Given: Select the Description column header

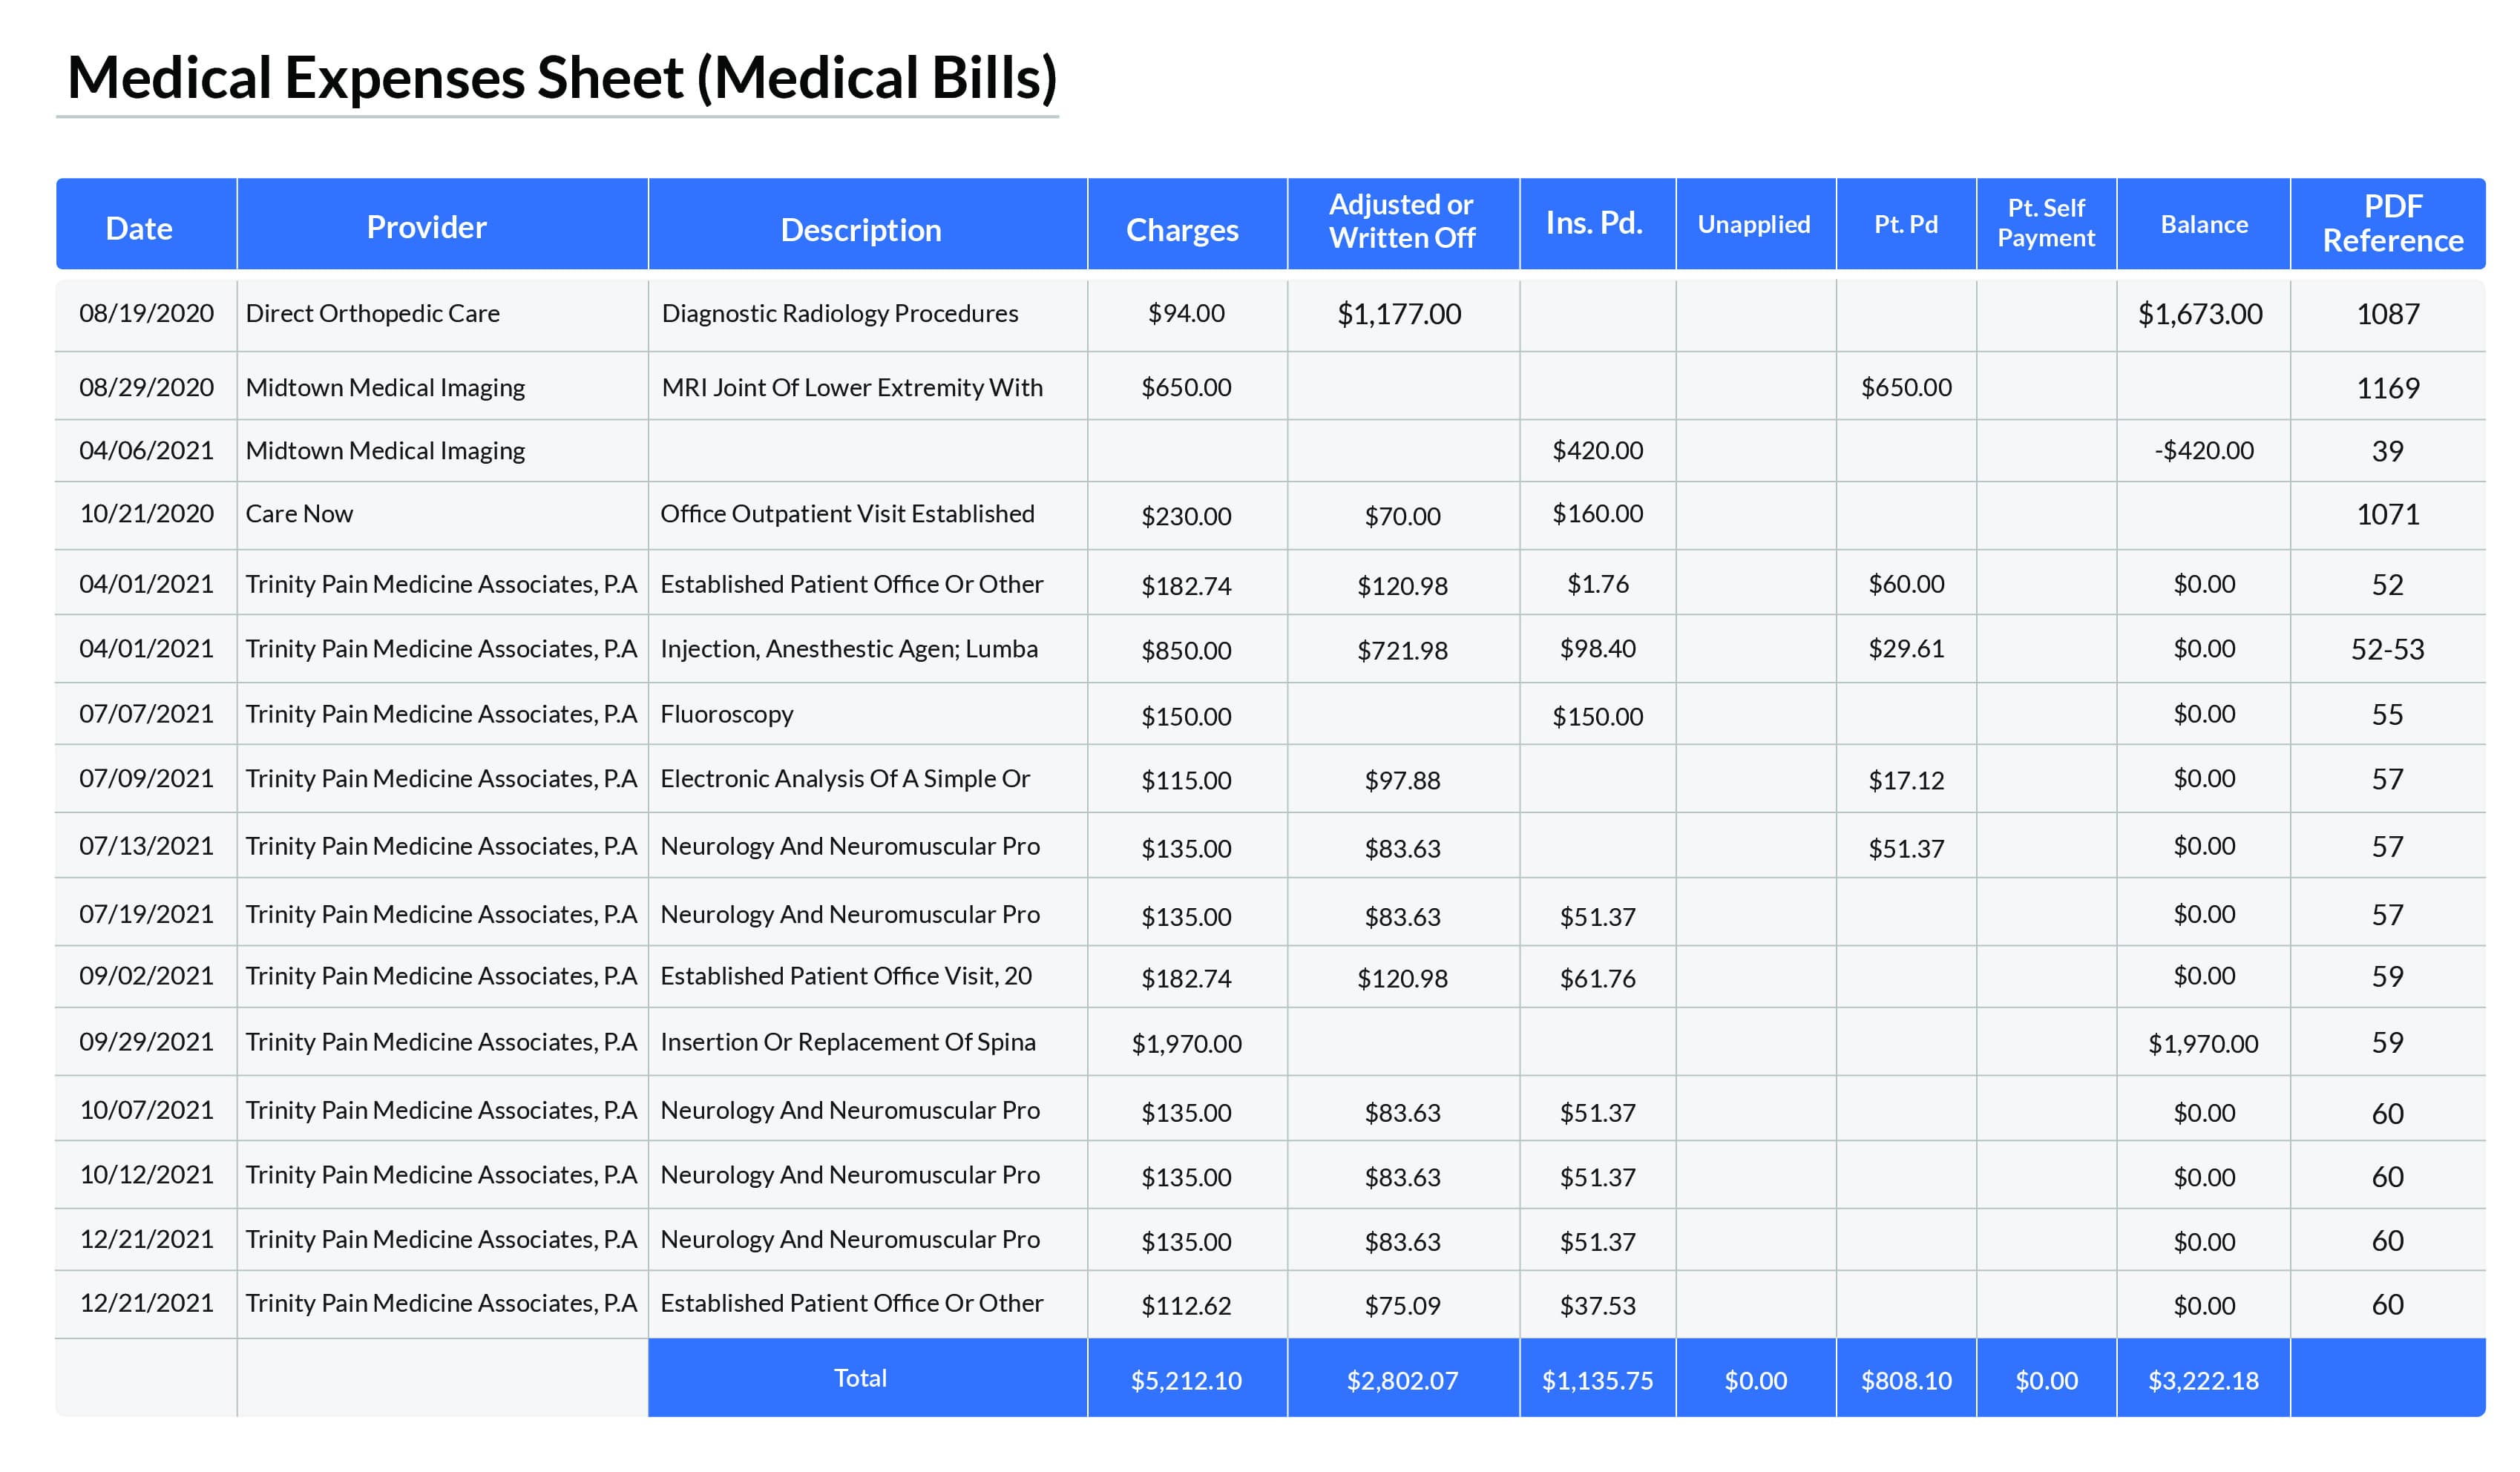Looking at the screenshot, I should tap(860, 230).
